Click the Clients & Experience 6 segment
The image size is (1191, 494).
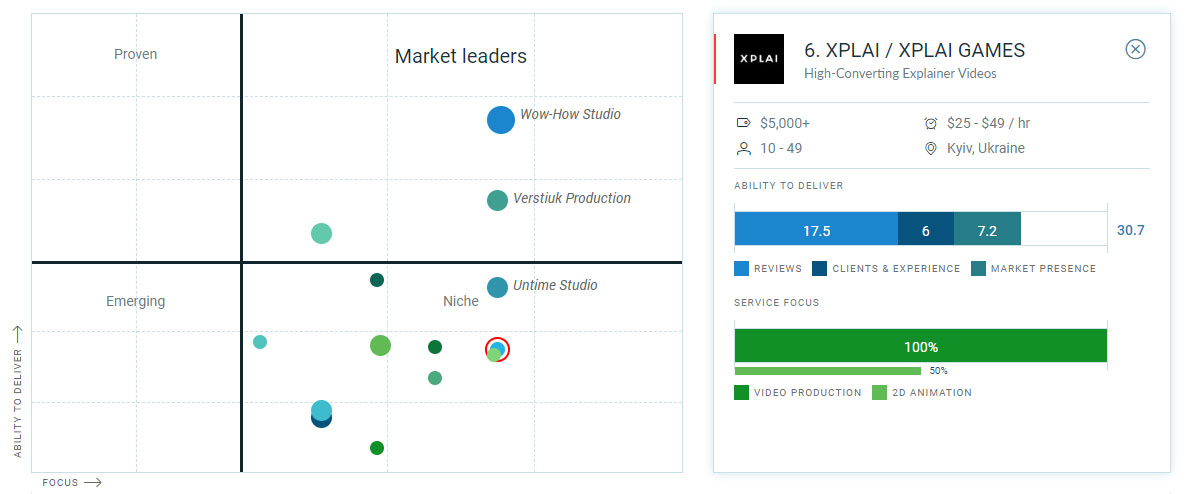925,230
